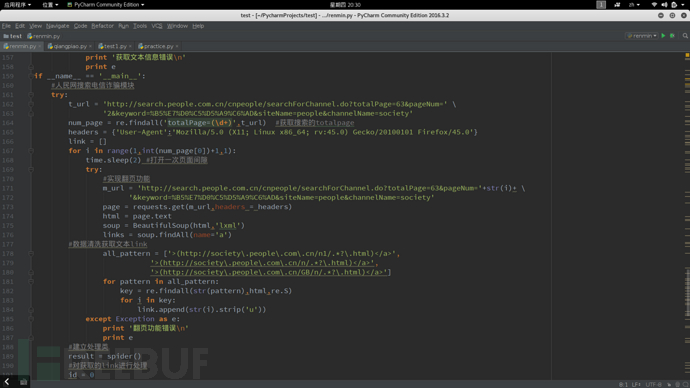
Task: Start debugging with the green bug icon
Action: (x=672, y=36)
